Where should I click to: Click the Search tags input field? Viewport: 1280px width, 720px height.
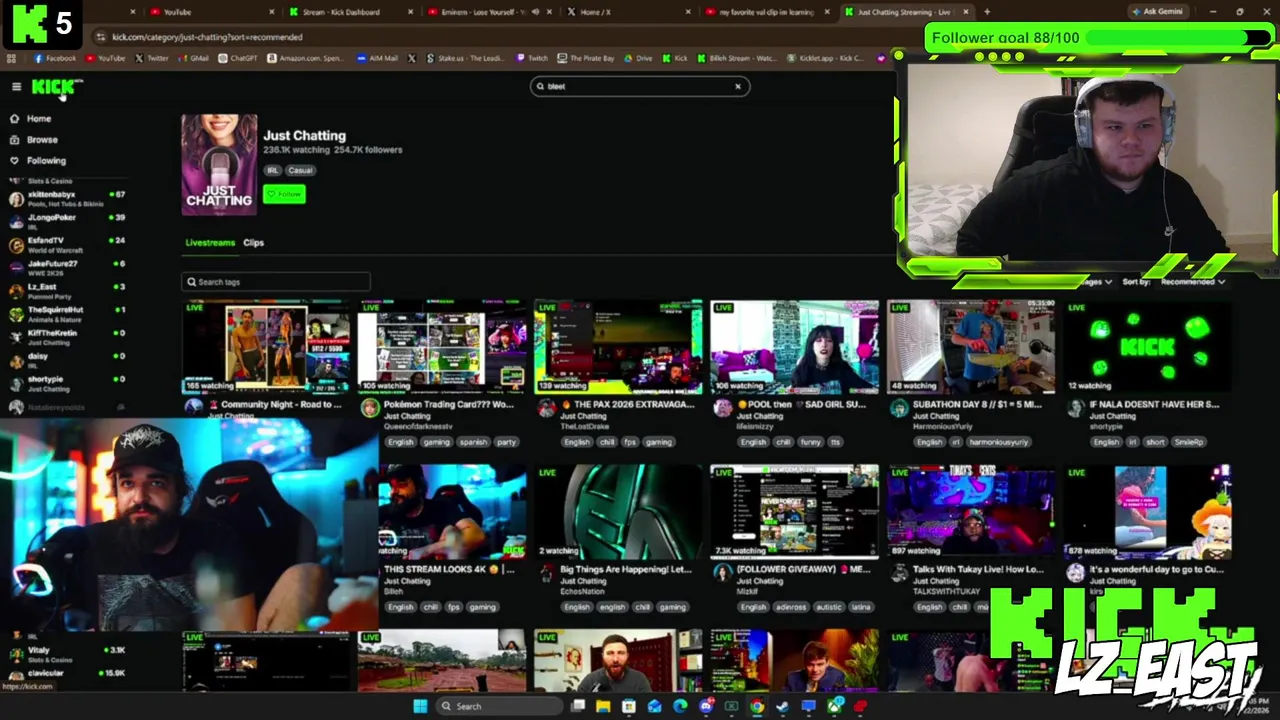tap(276, 282)
